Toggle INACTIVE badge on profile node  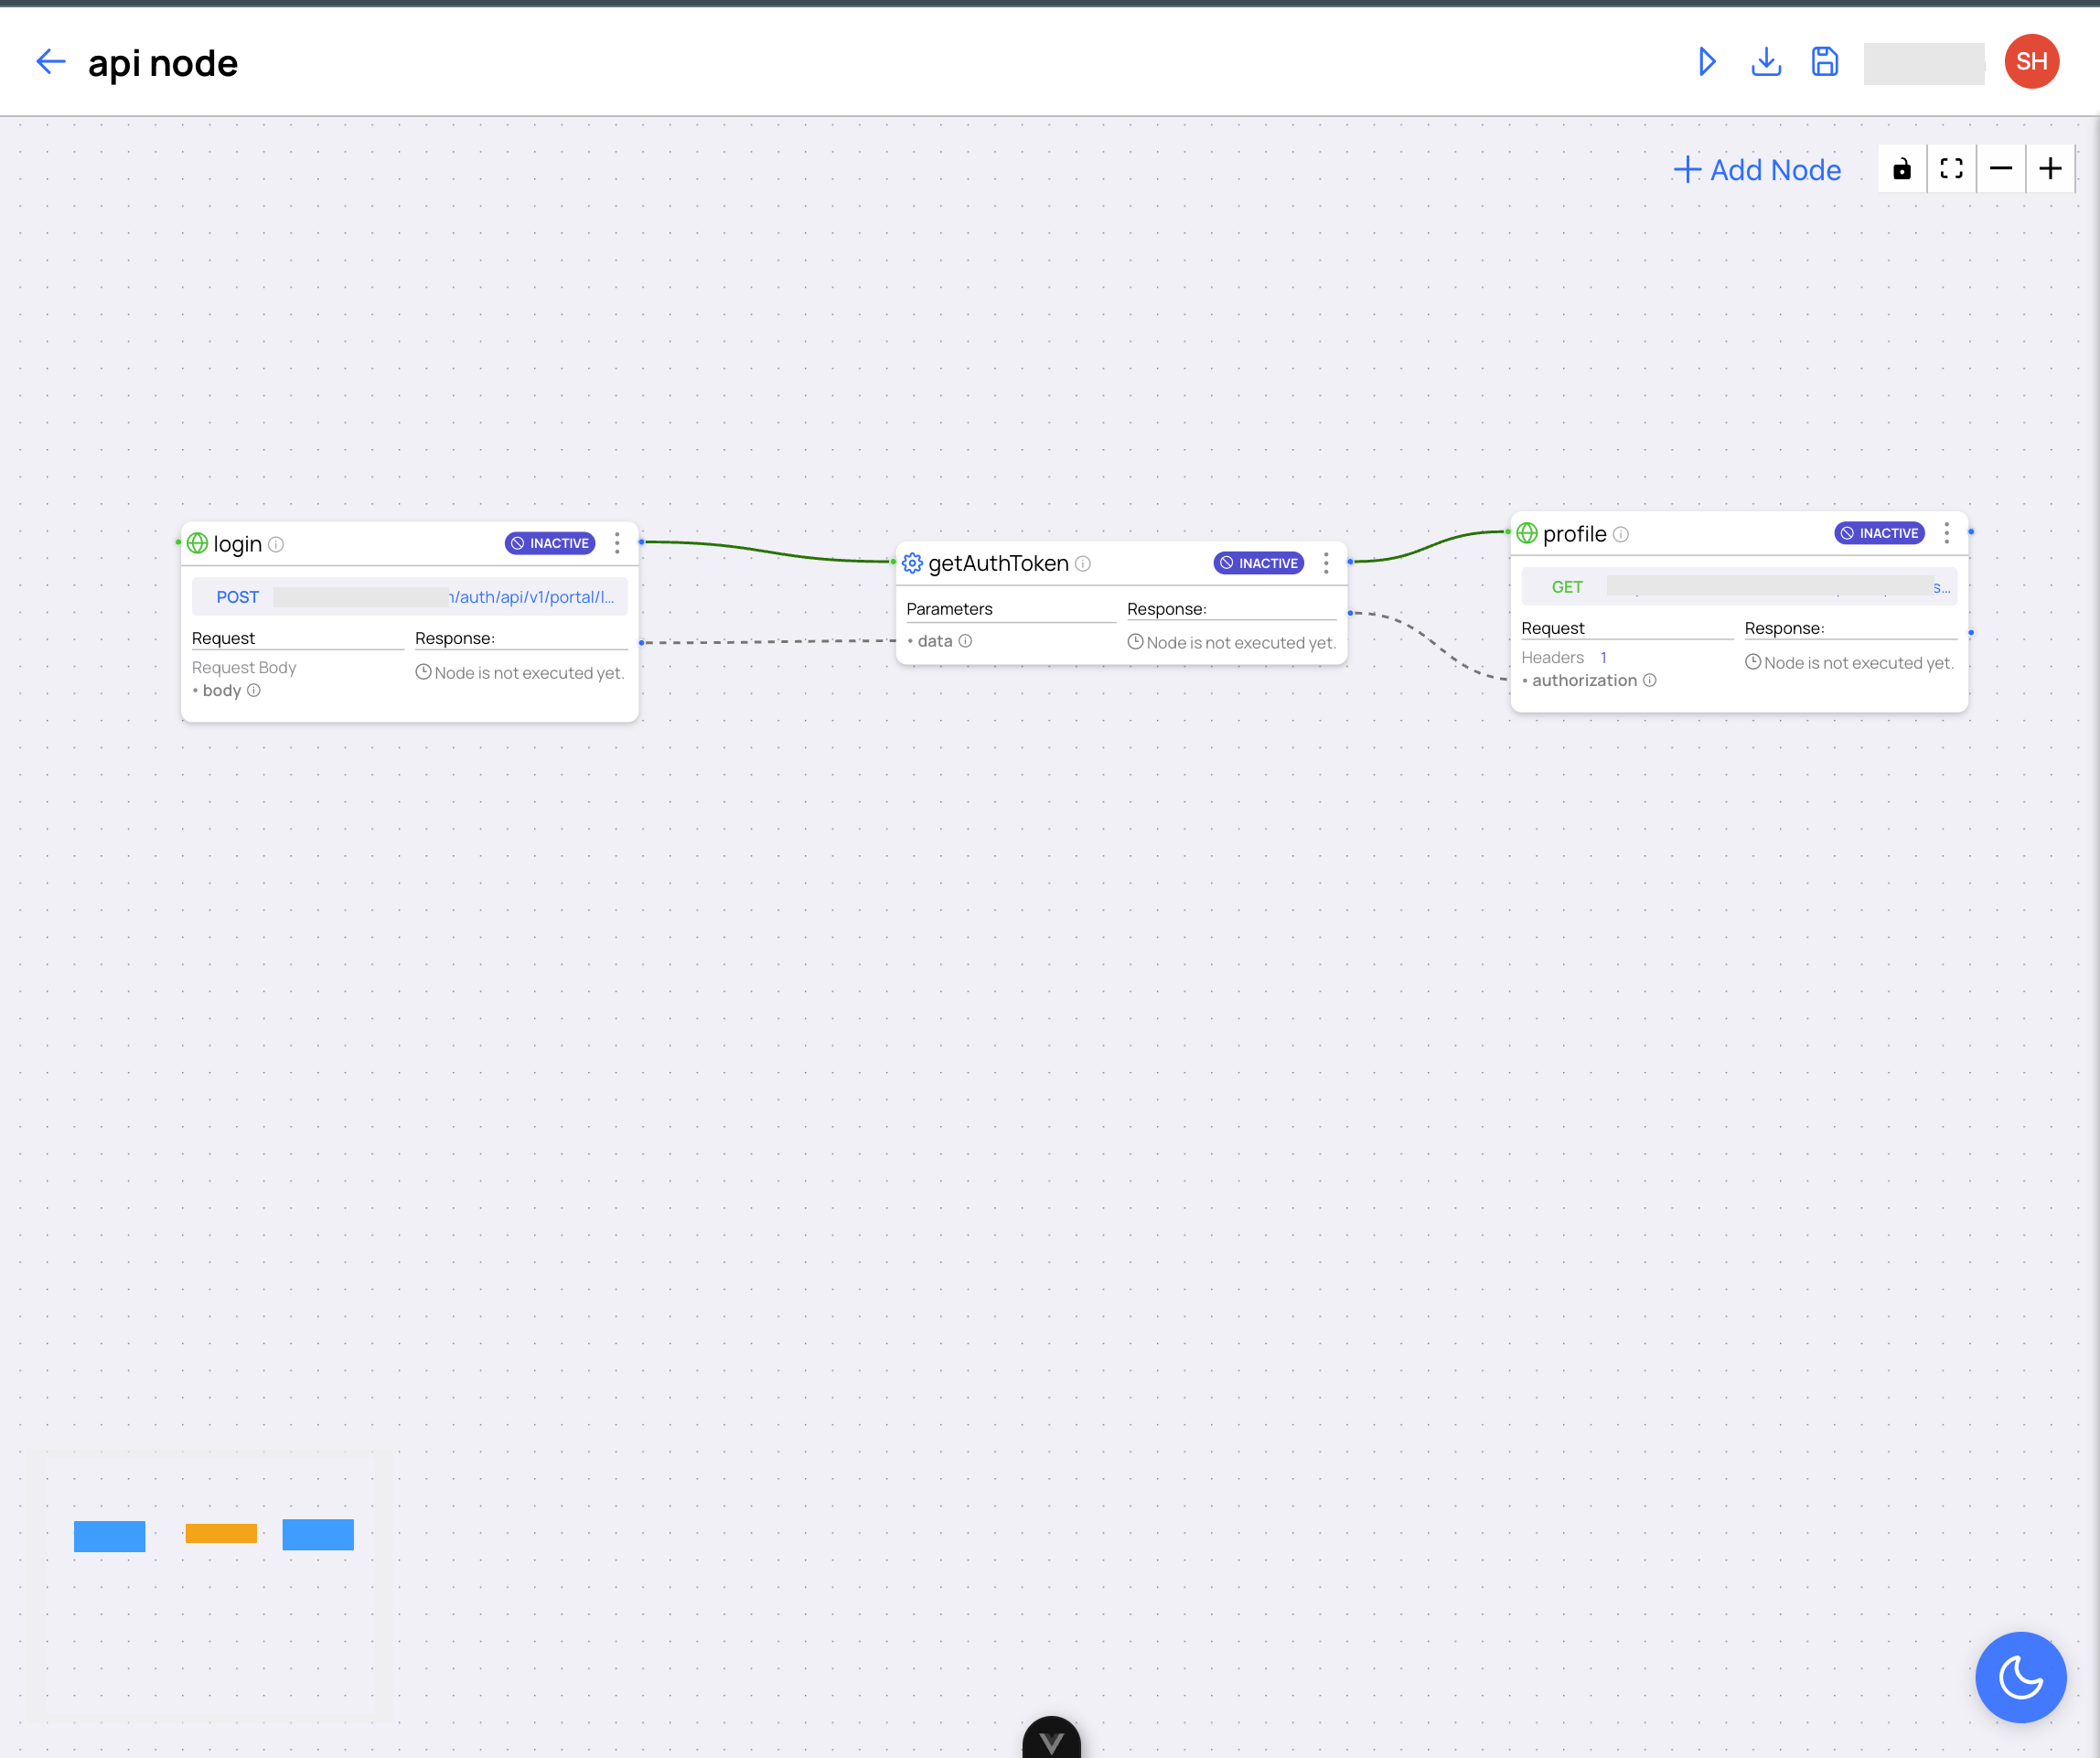(1880, 533)
